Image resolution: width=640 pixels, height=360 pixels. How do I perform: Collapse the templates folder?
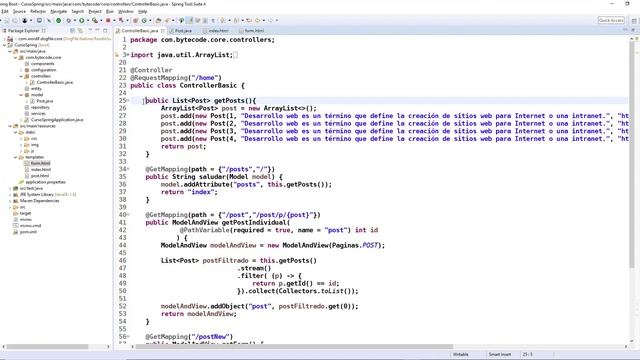point(16,157)
